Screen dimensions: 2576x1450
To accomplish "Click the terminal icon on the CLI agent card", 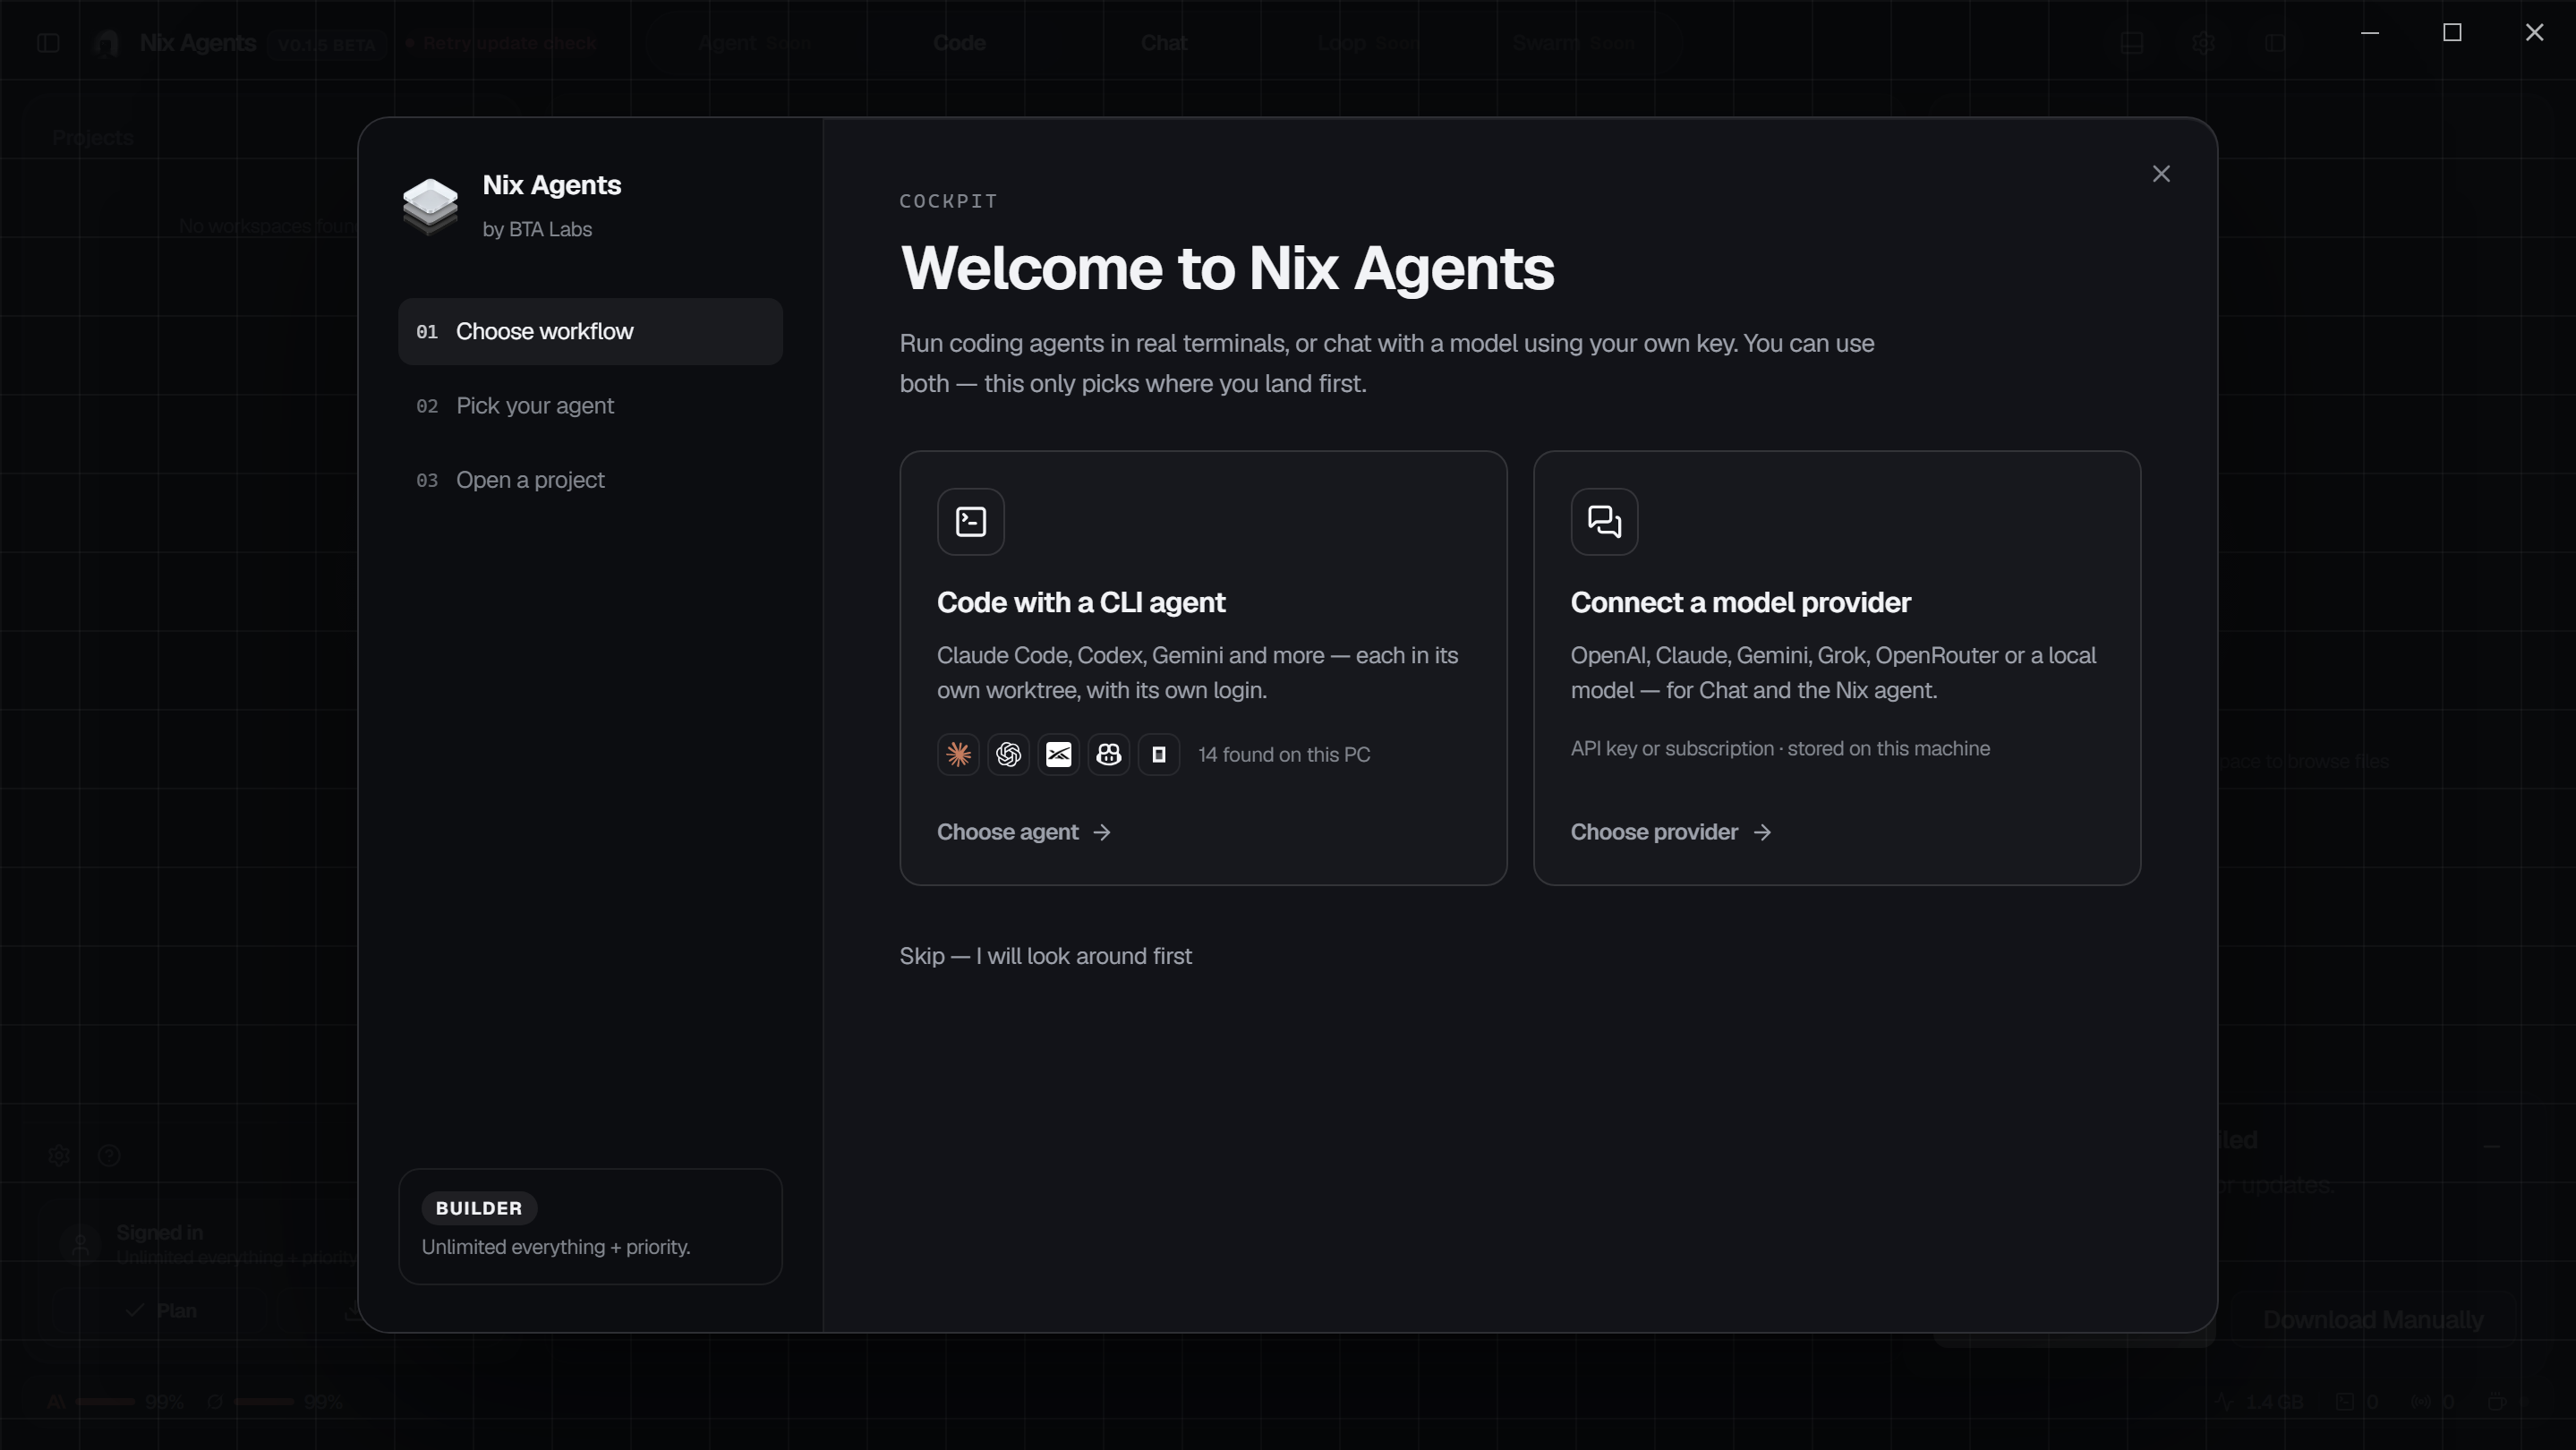I will pyautogui.click(x=971, y=522).
